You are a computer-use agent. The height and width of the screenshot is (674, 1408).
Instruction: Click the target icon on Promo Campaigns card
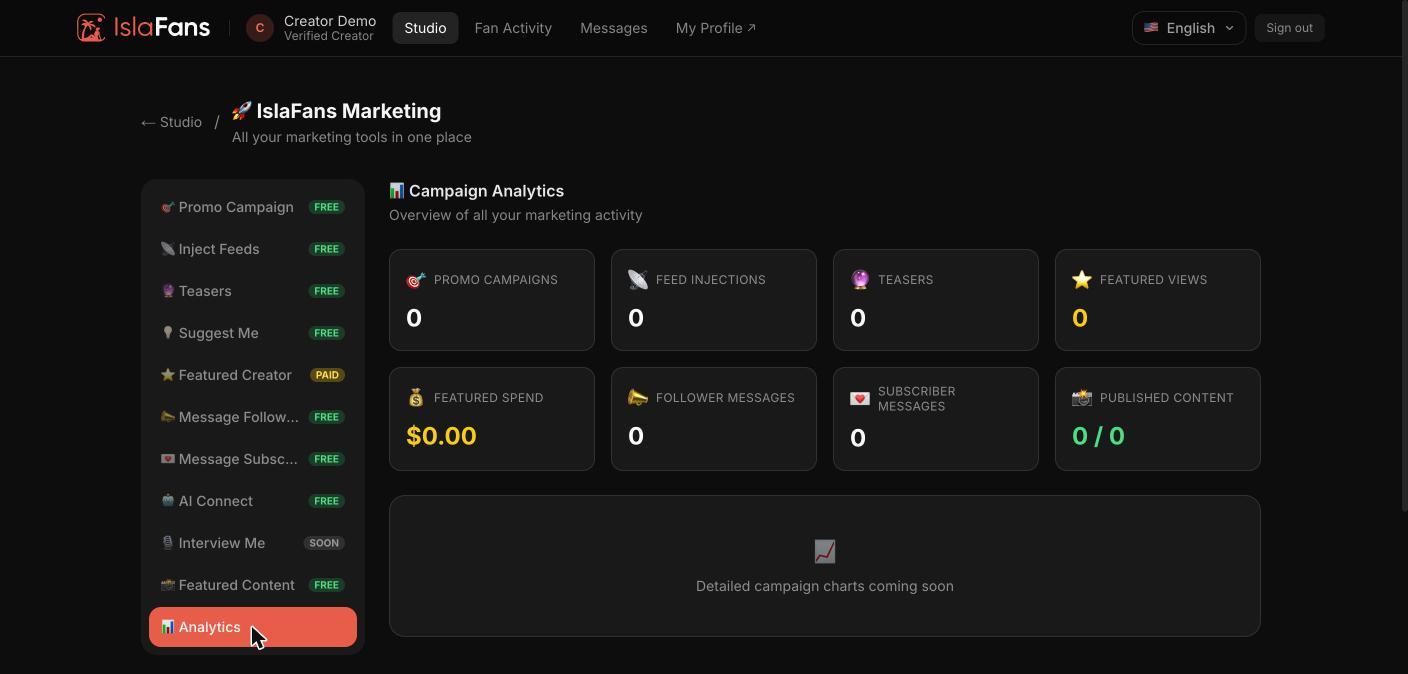pos(416,280)
